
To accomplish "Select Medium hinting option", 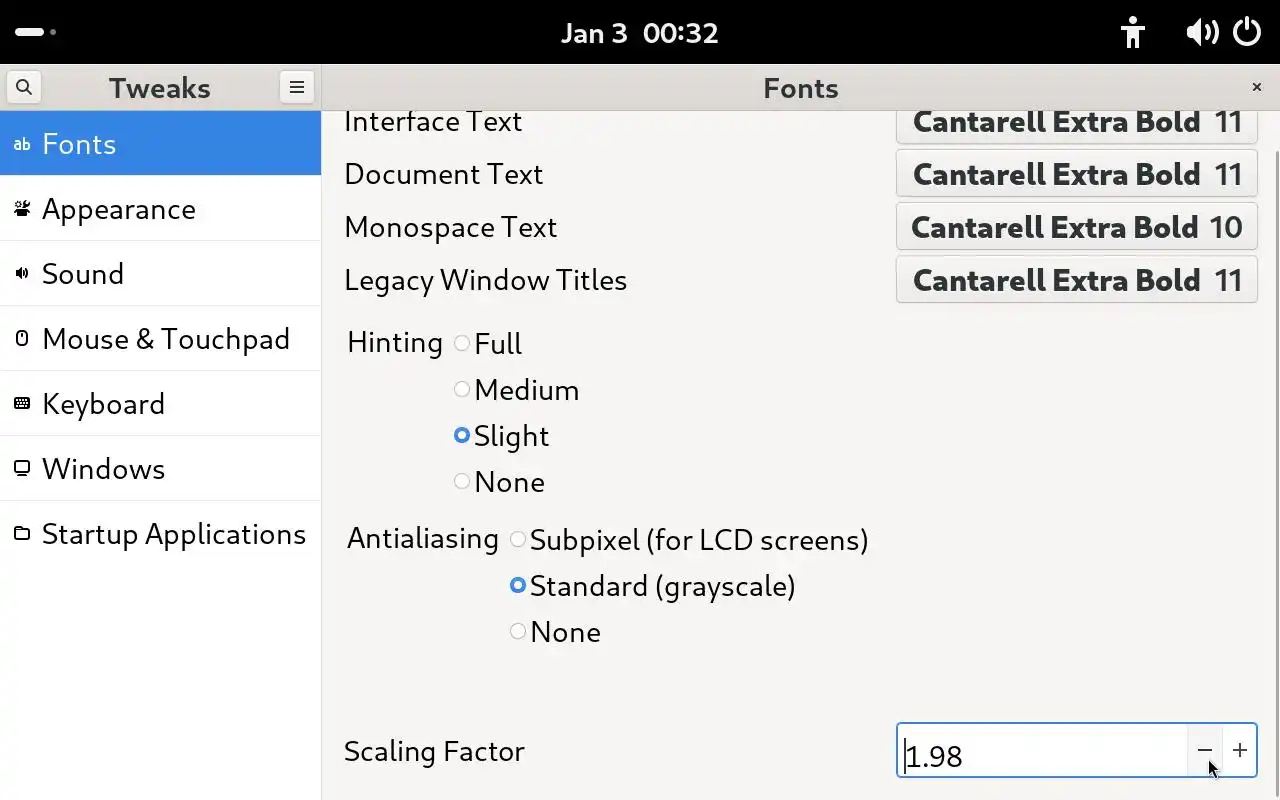I will (x=462, y=389).
